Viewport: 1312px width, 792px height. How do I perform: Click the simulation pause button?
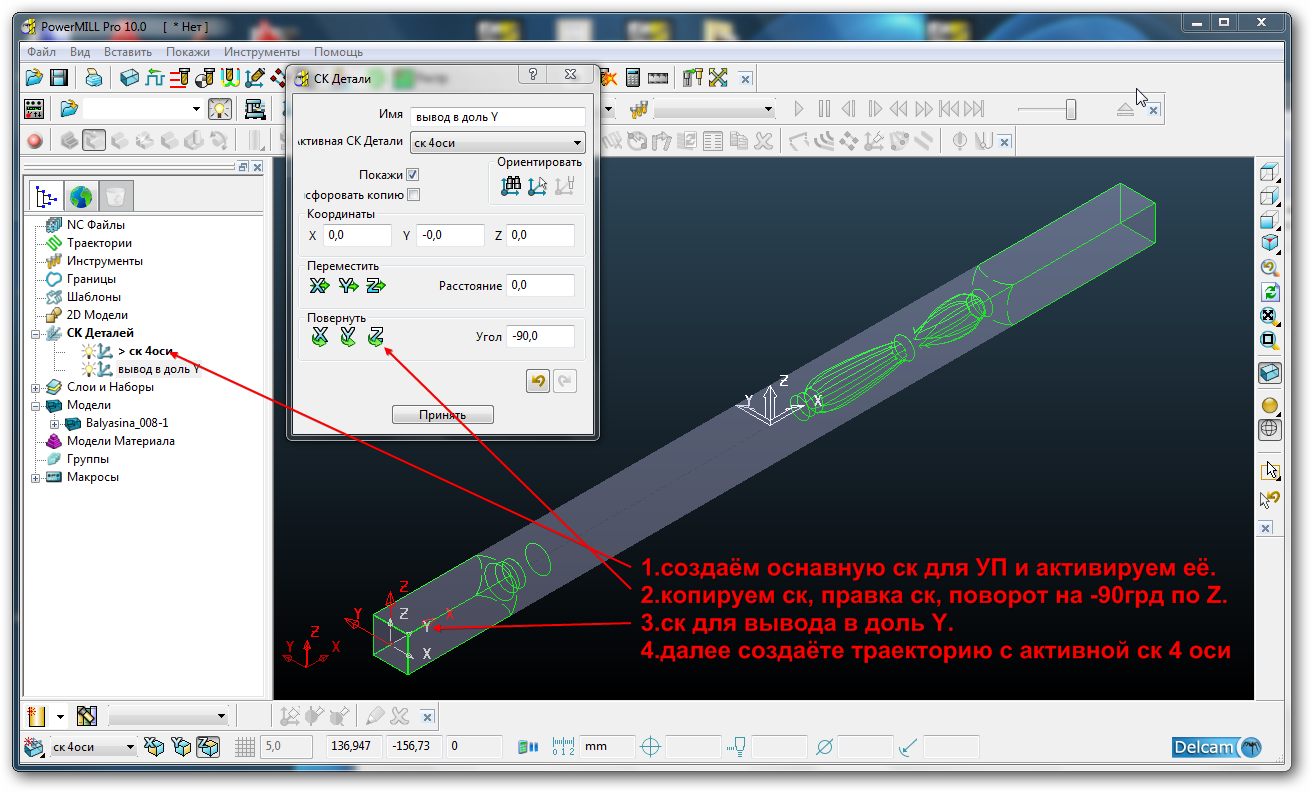(x=824, y=108)
